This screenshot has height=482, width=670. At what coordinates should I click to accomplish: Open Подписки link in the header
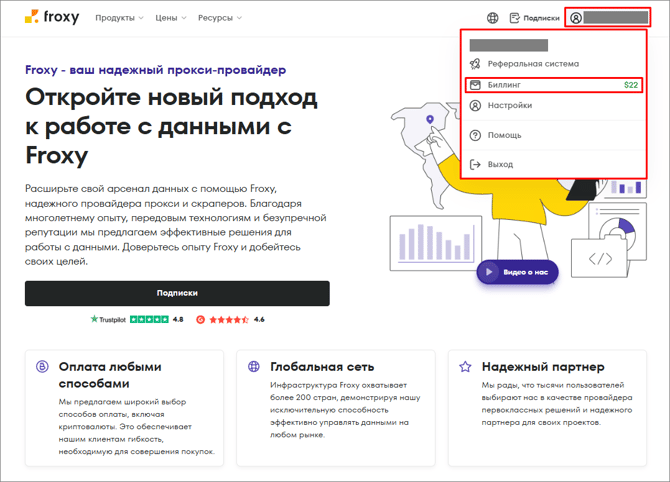coord(541,18)
